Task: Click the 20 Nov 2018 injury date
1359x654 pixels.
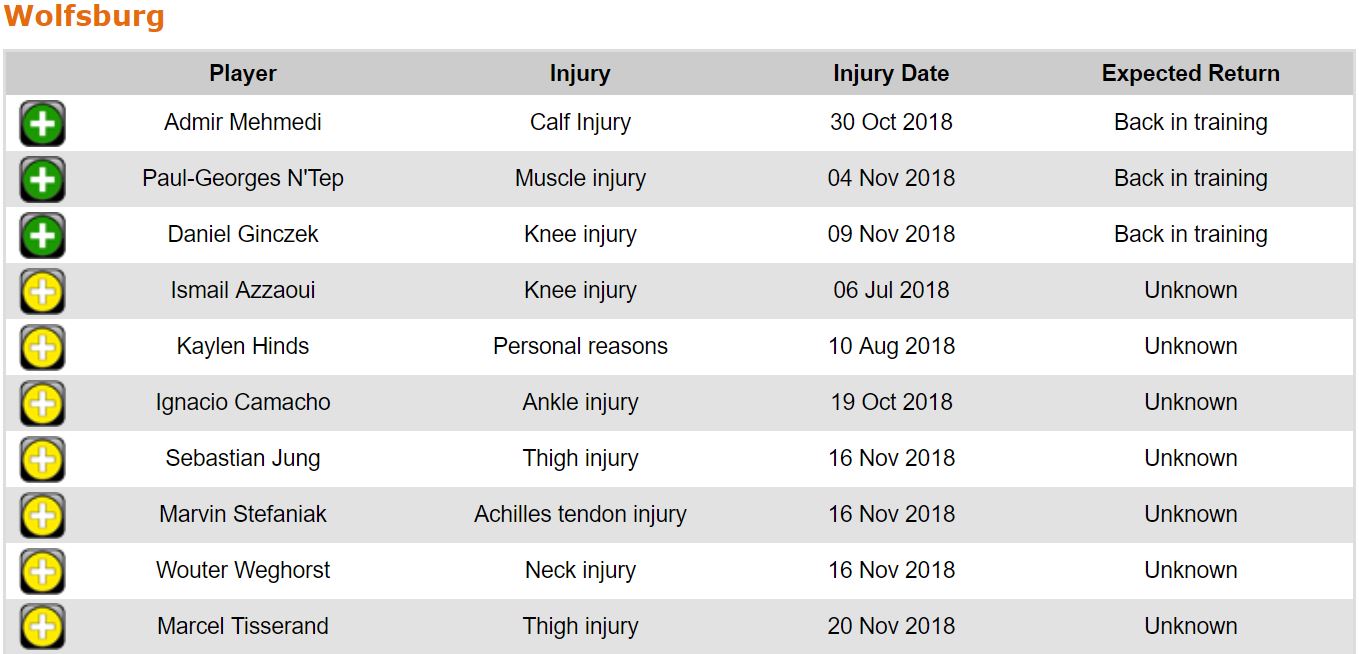Action: [891, 626]
